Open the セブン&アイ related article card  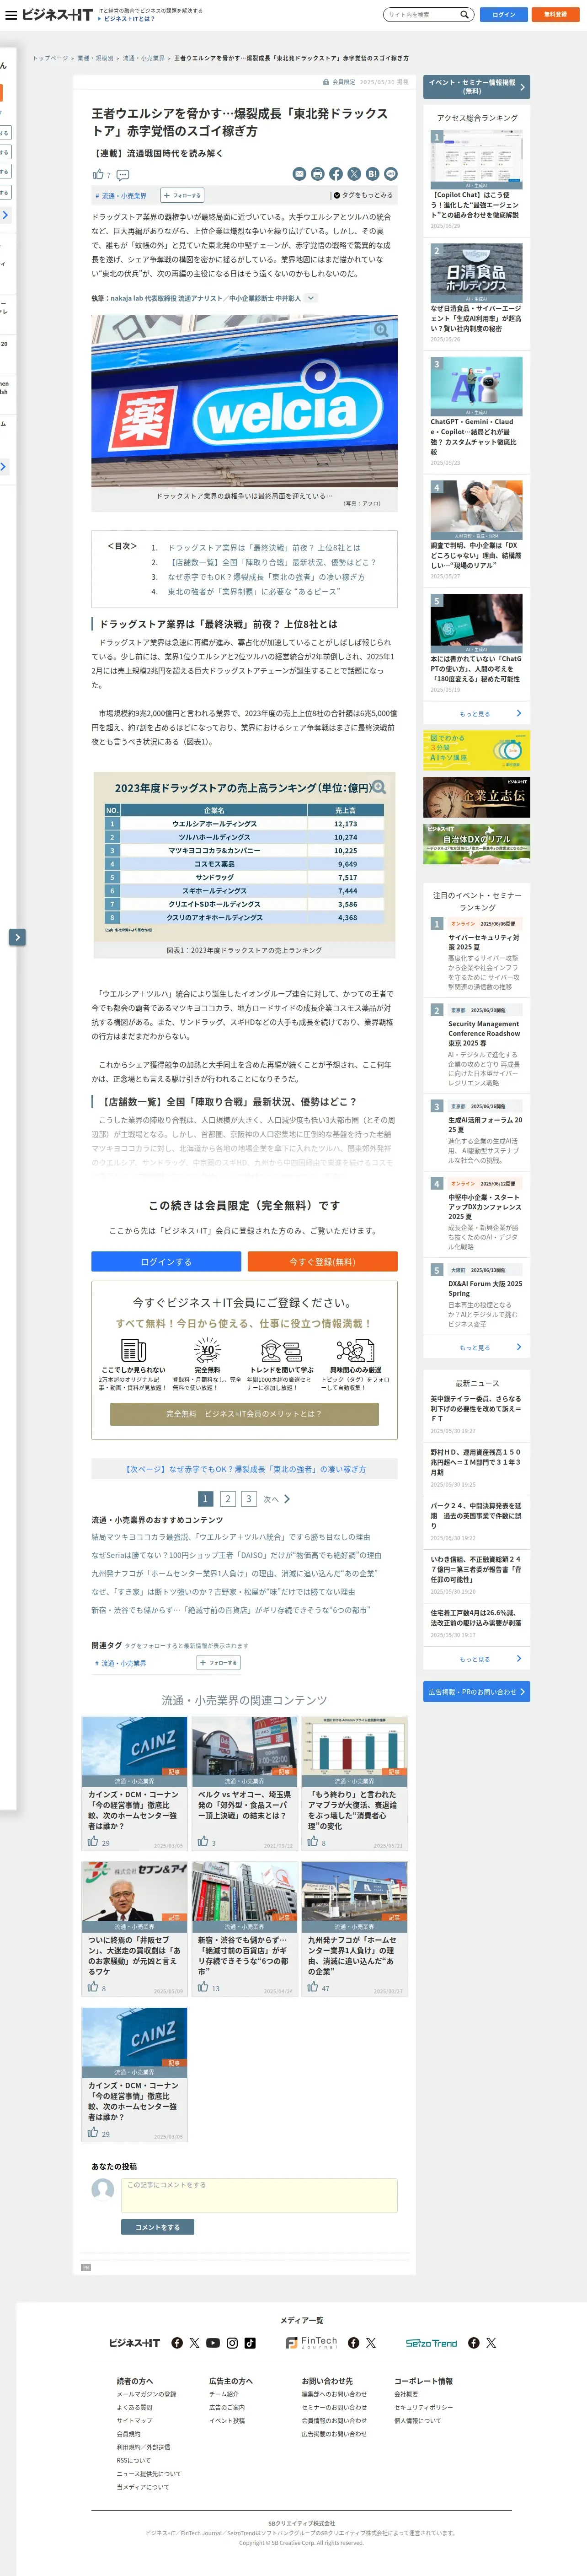point(134,1930)
